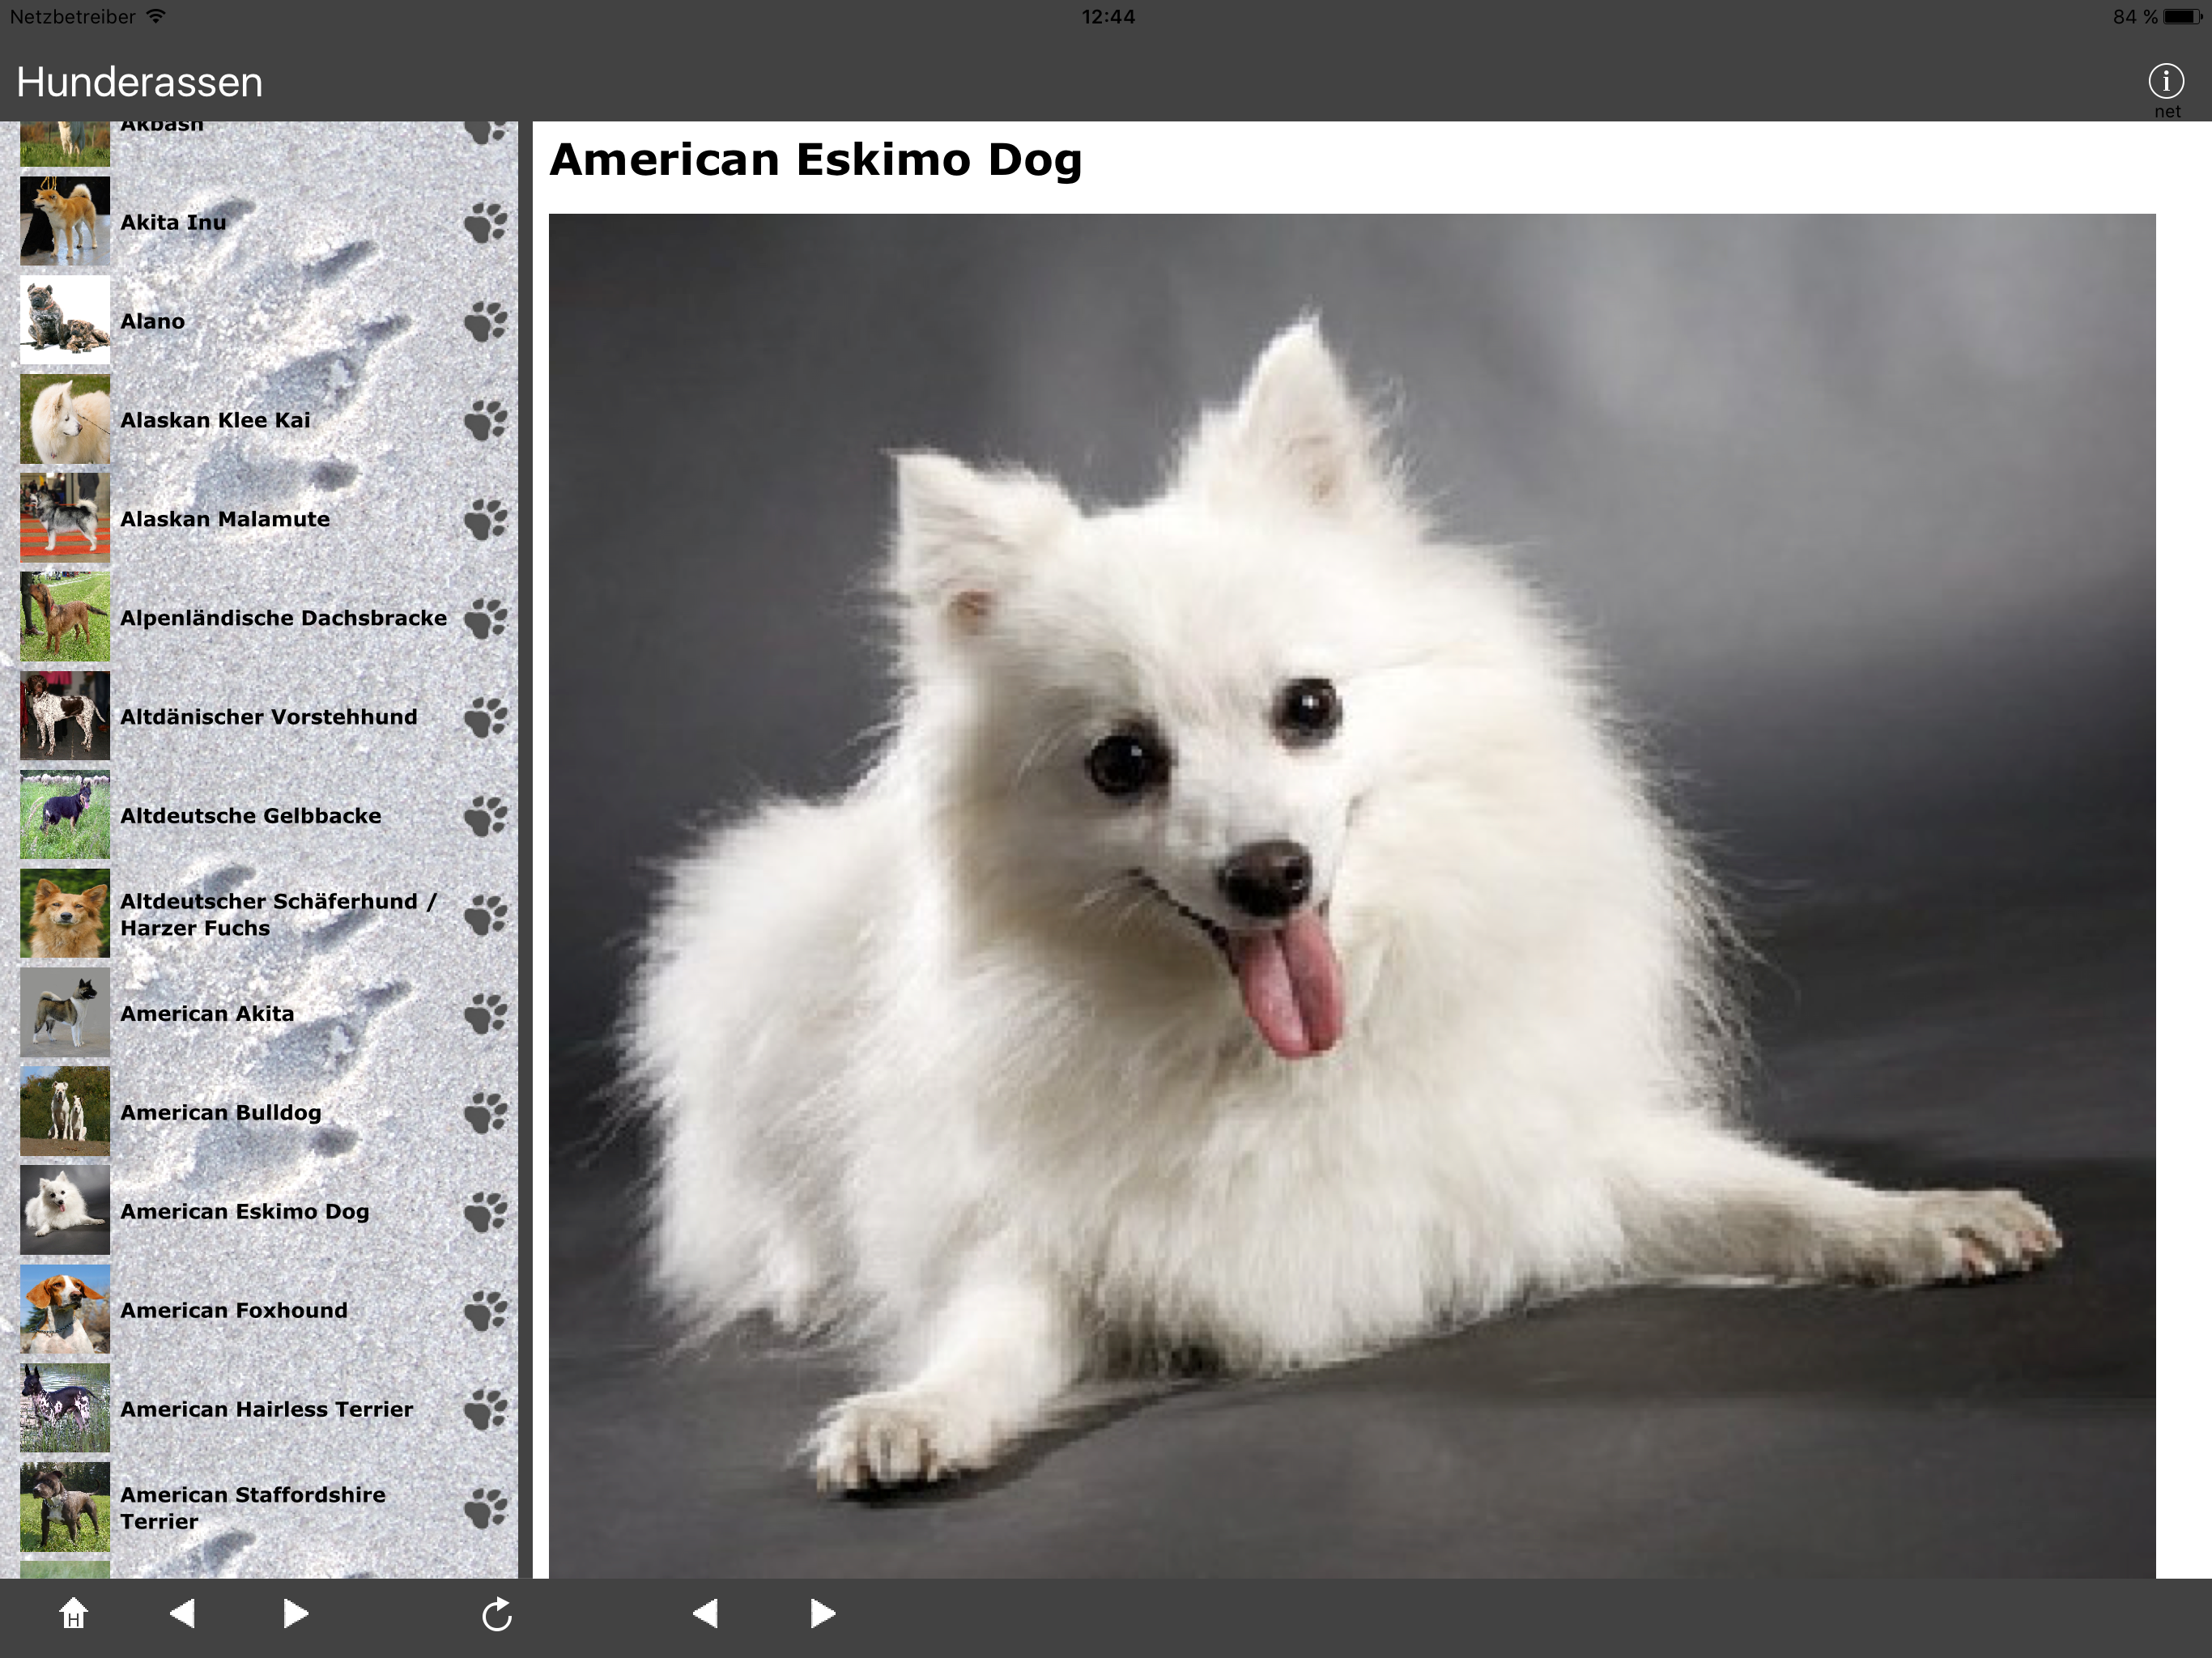The height and width of the screenshot is (1658, 2212).
Task: Open Alaskan Klee Kai entry
Action: point(215,421)
